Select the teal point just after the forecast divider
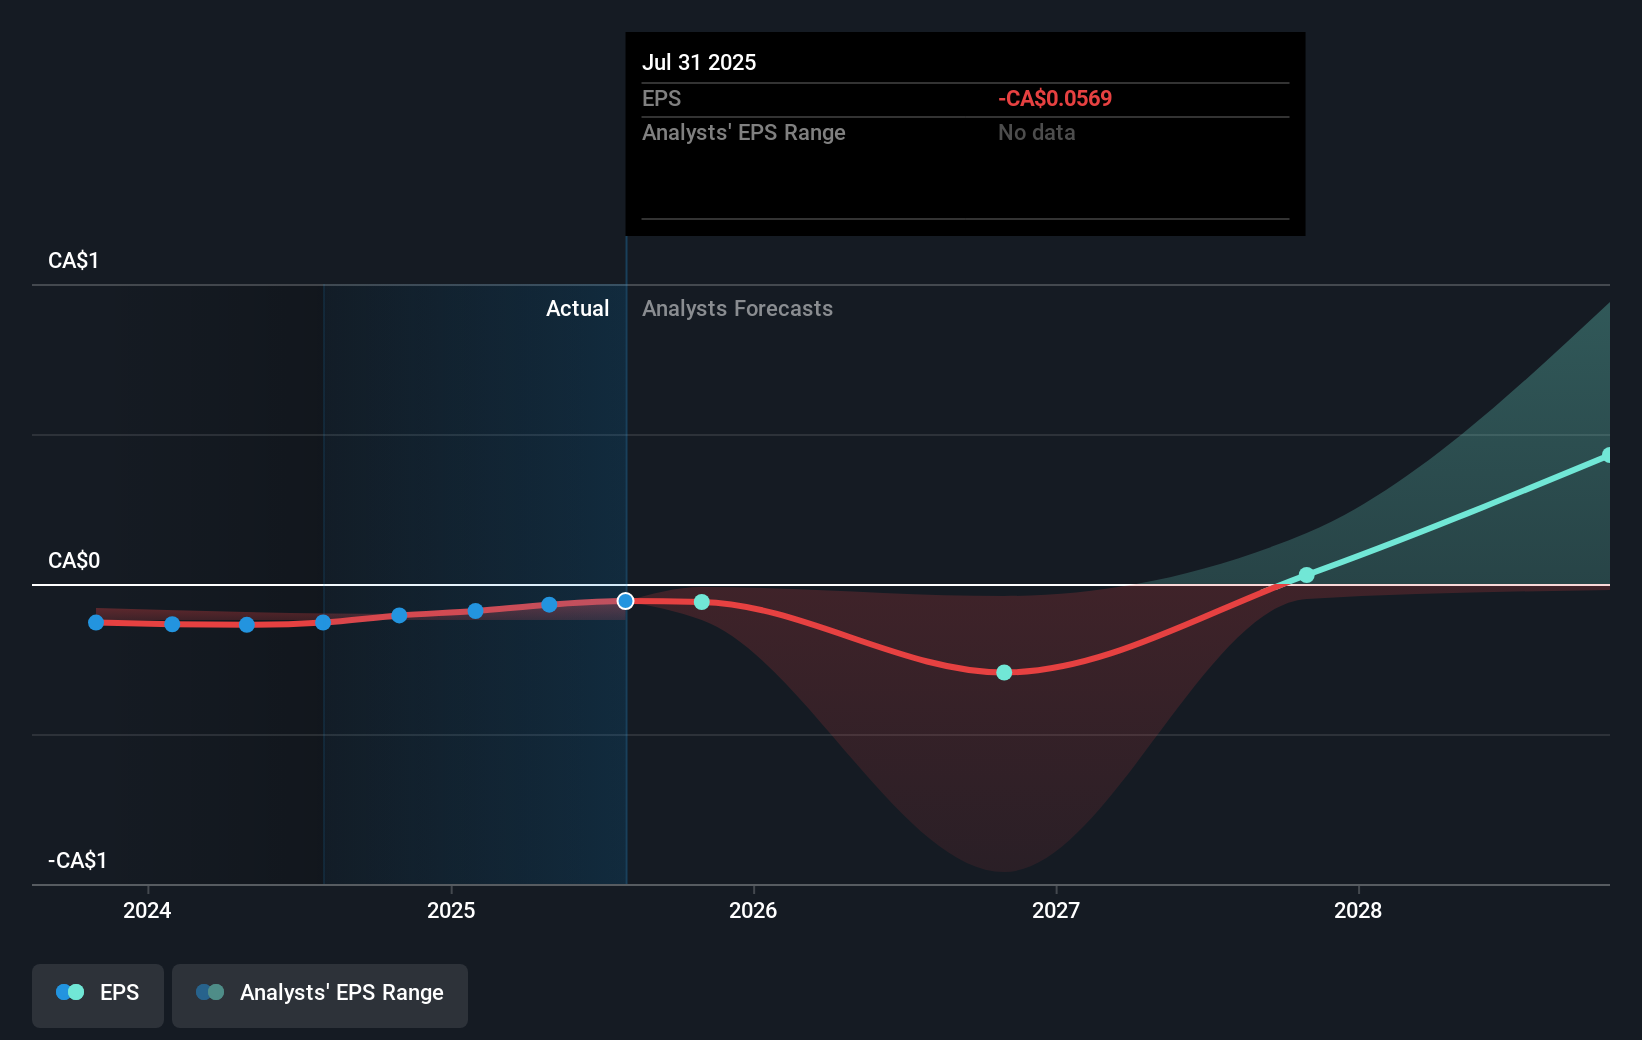Screen dimensions: 1642x1040 click(701, 602)
